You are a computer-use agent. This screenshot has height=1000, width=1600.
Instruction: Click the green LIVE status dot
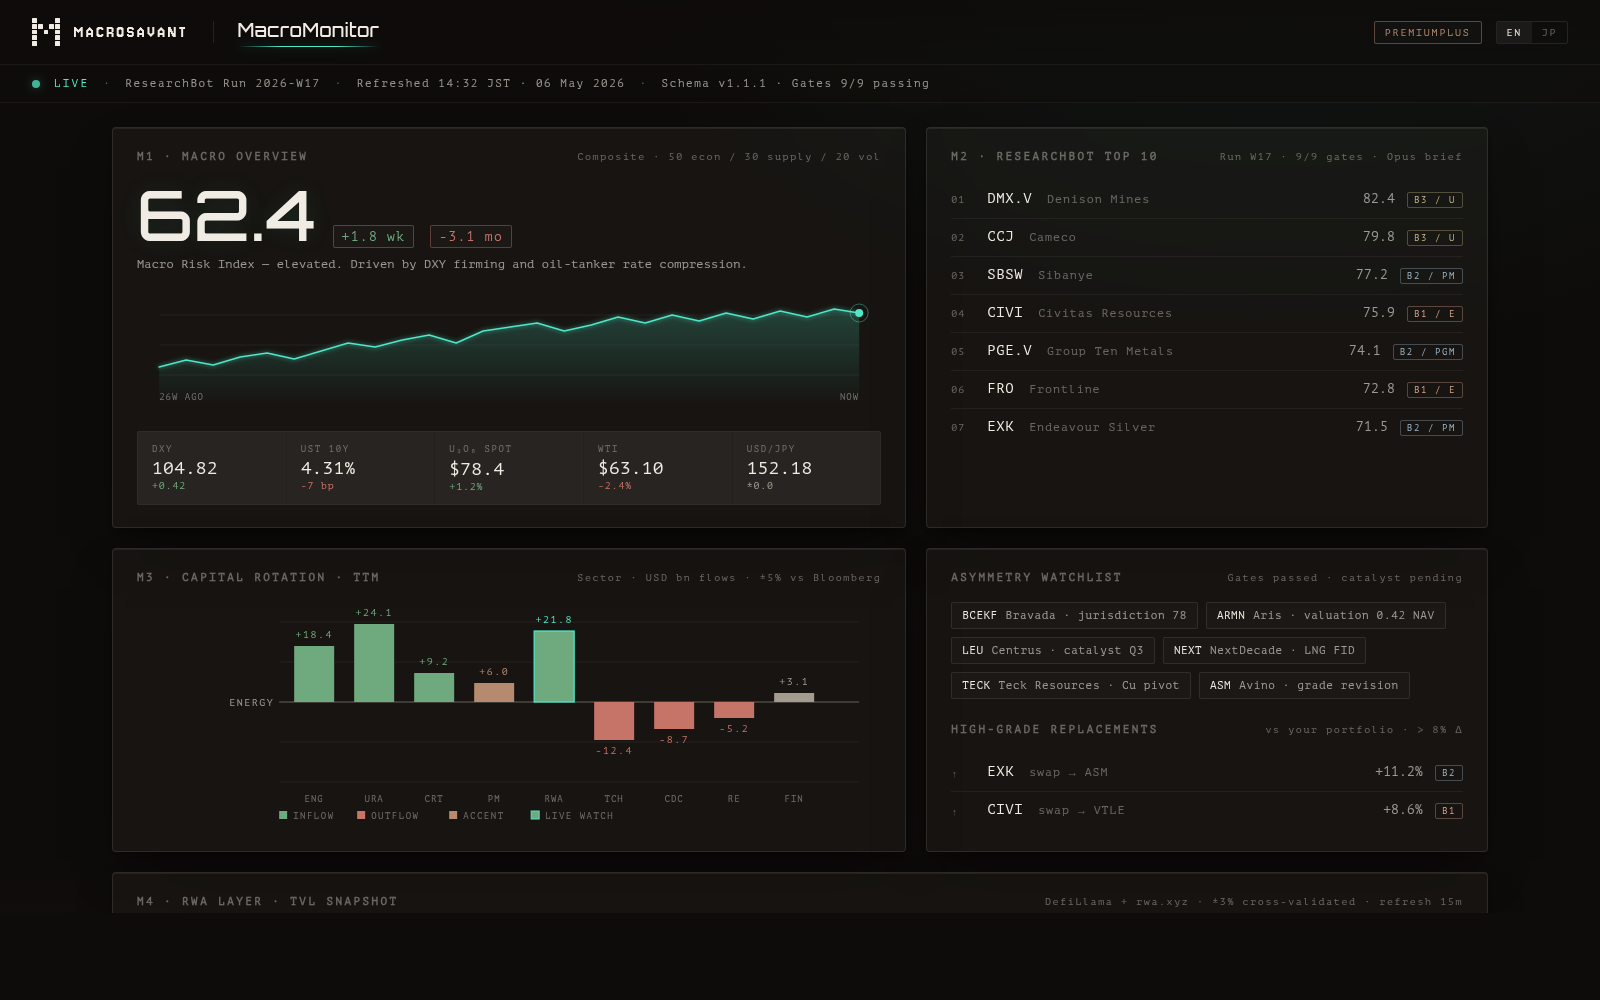pos(36,84)
